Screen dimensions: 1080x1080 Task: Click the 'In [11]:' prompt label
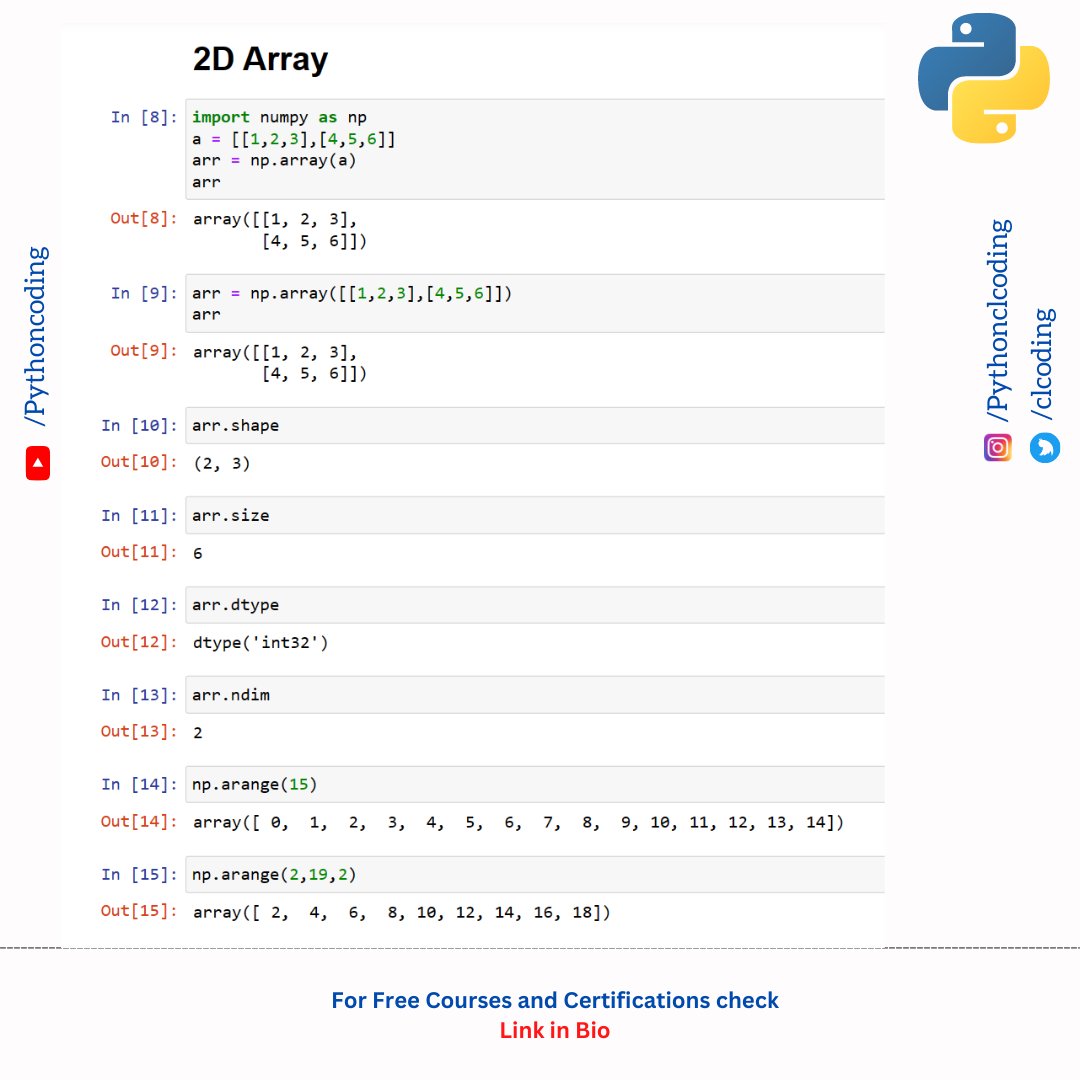coord(139,516)
